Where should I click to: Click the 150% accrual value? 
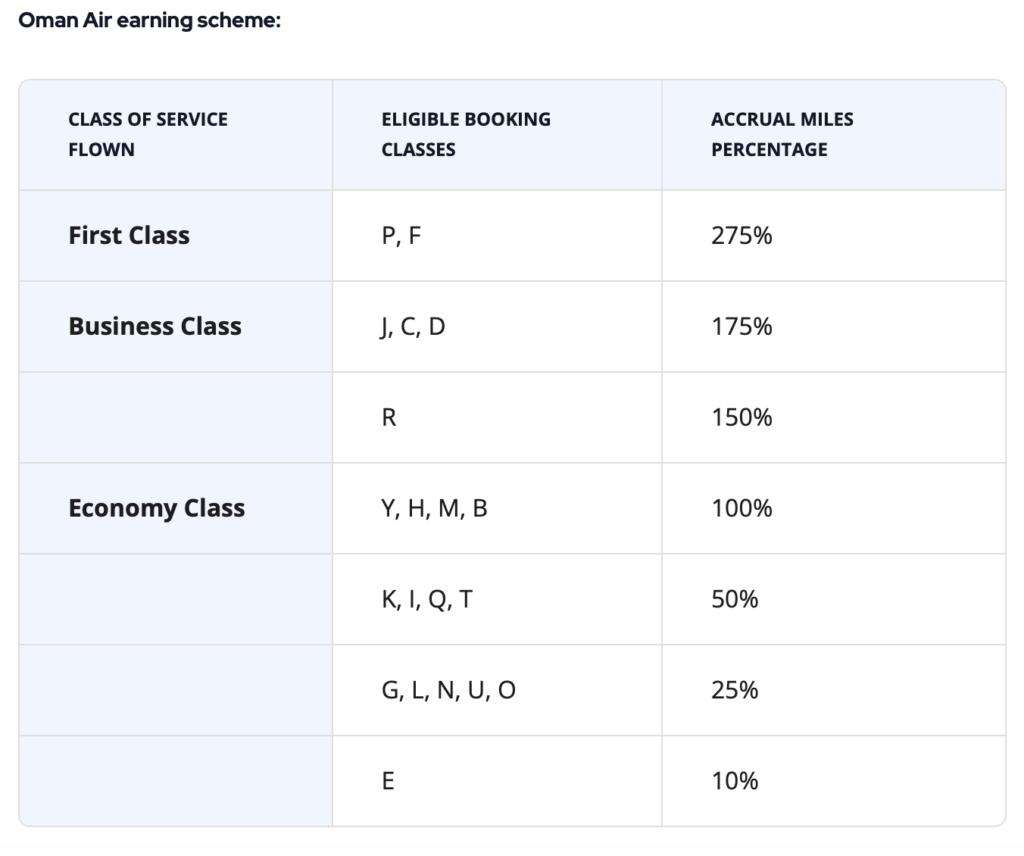(741, 418)
